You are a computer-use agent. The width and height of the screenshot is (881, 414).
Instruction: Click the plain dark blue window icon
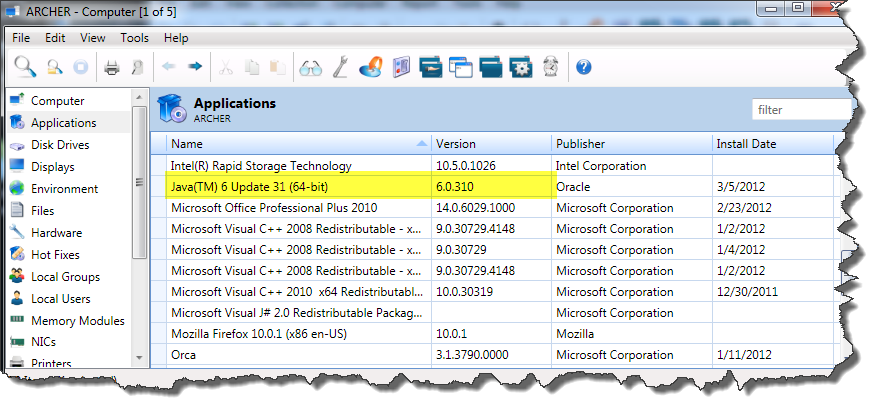click(x=491, y=67)
